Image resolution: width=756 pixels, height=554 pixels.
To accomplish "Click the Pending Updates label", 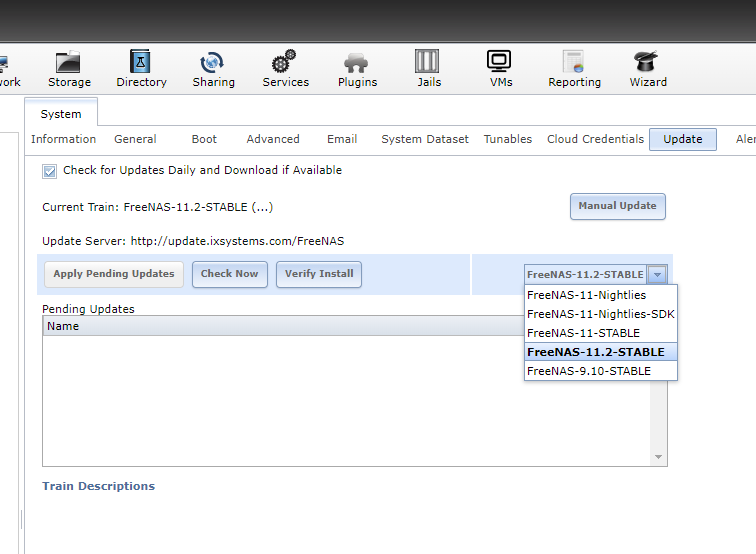I will point(88,309).
